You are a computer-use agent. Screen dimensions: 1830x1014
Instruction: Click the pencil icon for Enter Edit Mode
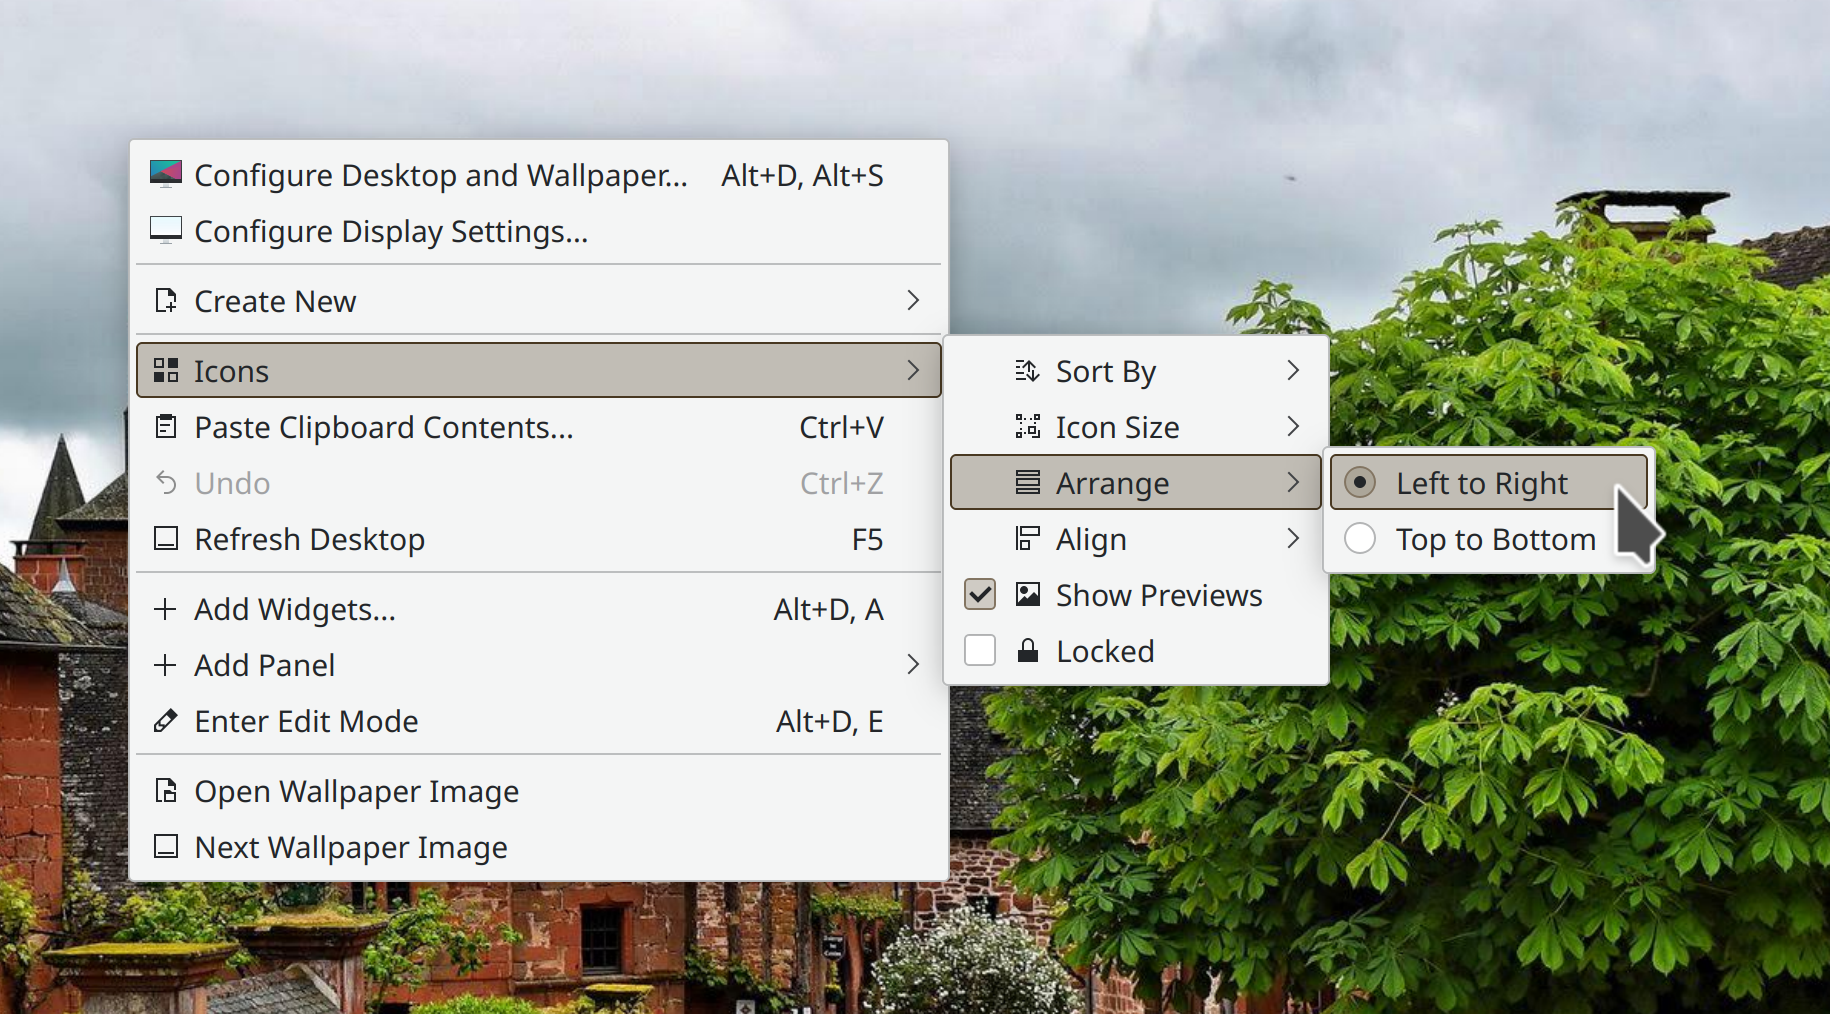166,721
